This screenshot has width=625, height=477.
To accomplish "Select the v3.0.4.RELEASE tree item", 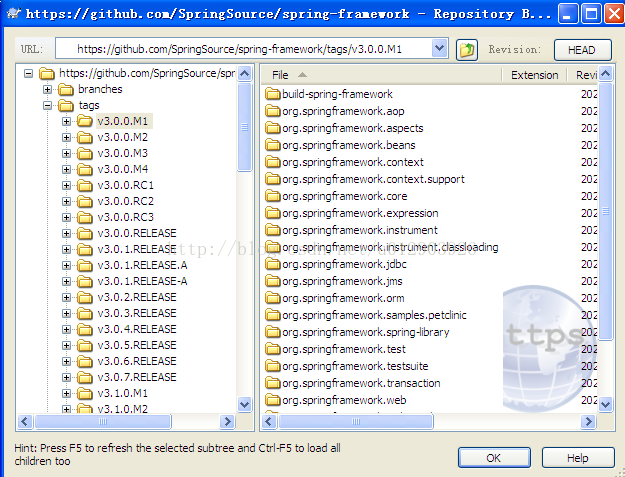I will pyautogui.click(x=137, y=329).
